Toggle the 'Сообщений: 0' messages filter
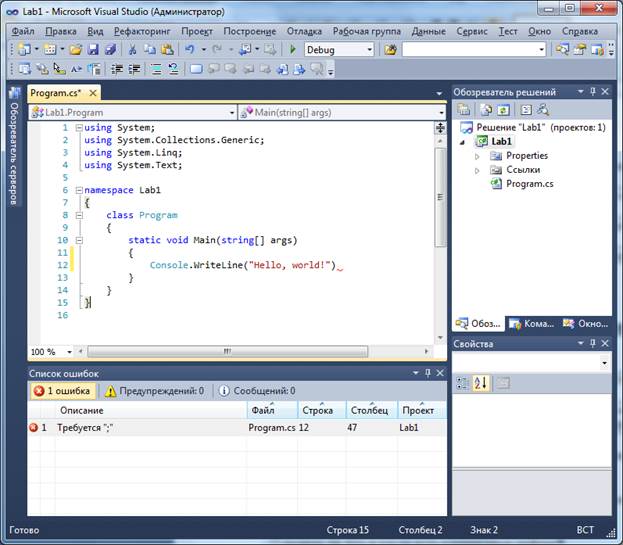 tap(257, 391)
